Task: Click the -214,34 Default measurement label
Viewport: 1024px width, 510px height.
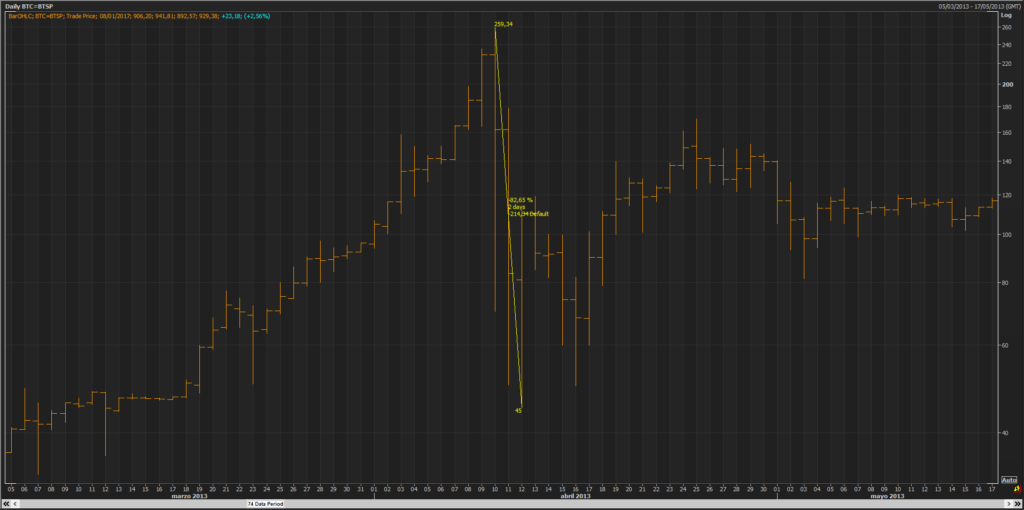Action: click(528, 214)
